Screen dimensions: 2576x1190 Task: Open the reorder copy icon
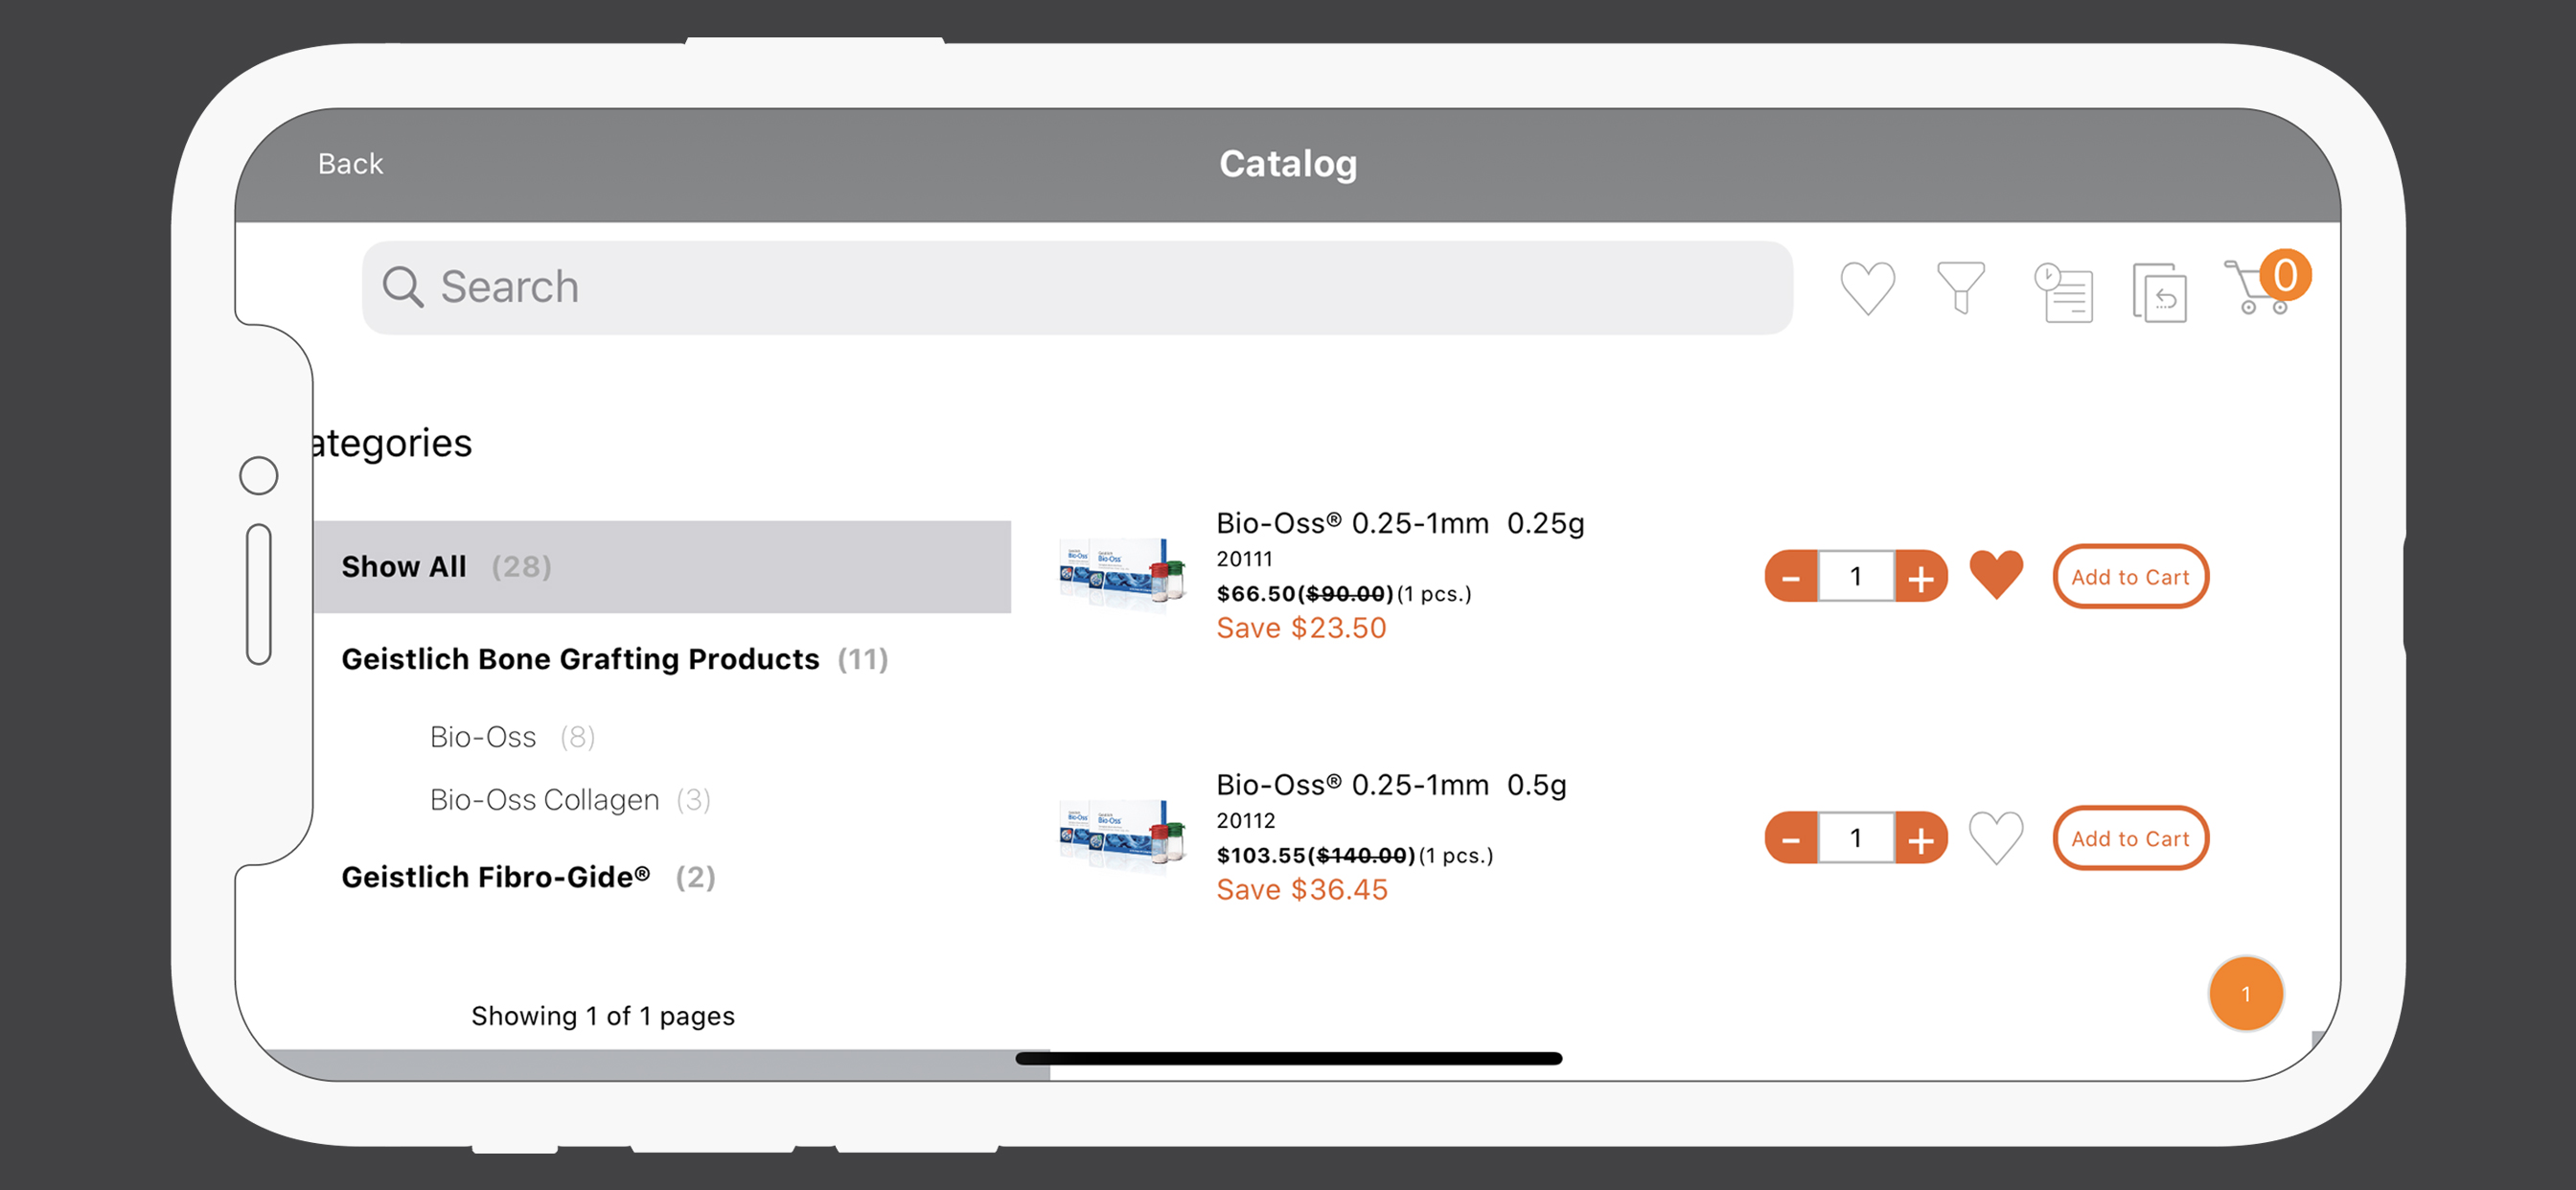point(2159,292)
